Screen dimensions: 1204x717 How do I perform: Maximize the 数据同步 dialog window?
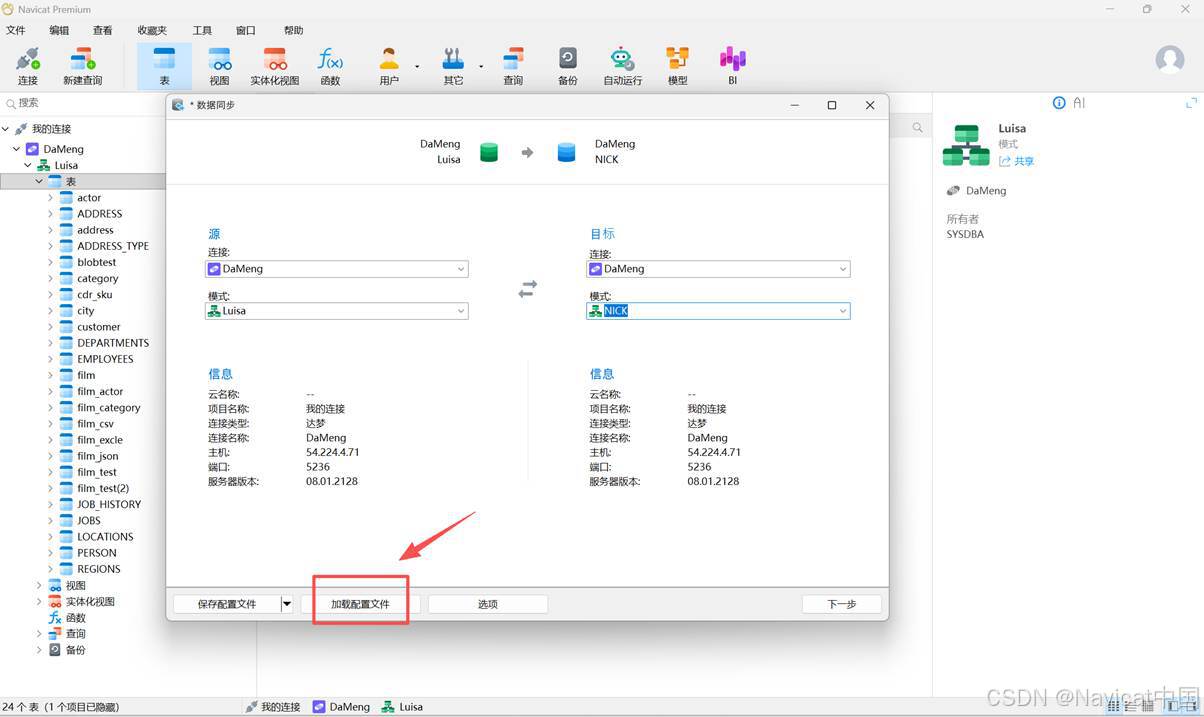(831, 105)
